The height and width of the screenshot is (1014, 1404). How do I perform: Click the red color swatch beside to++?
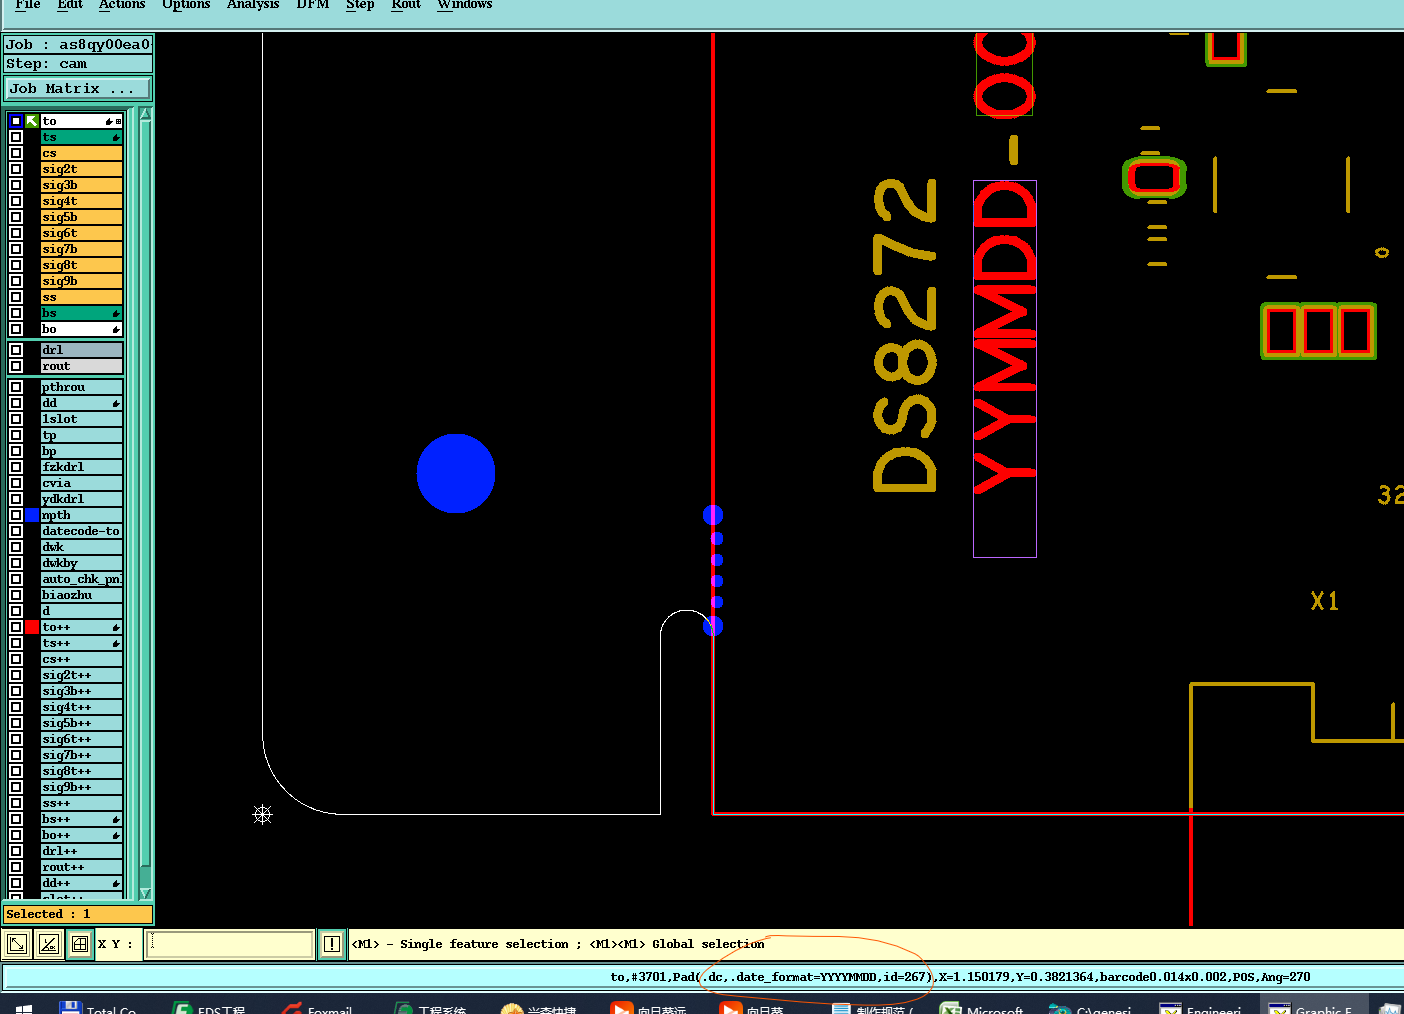pos(32,627)
